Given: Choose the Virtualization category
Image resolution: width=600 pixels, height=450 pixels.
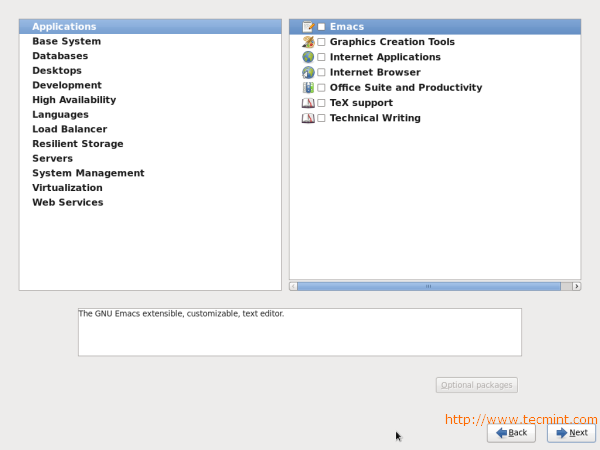Looking at the screenshot, I should pos(150,188).
